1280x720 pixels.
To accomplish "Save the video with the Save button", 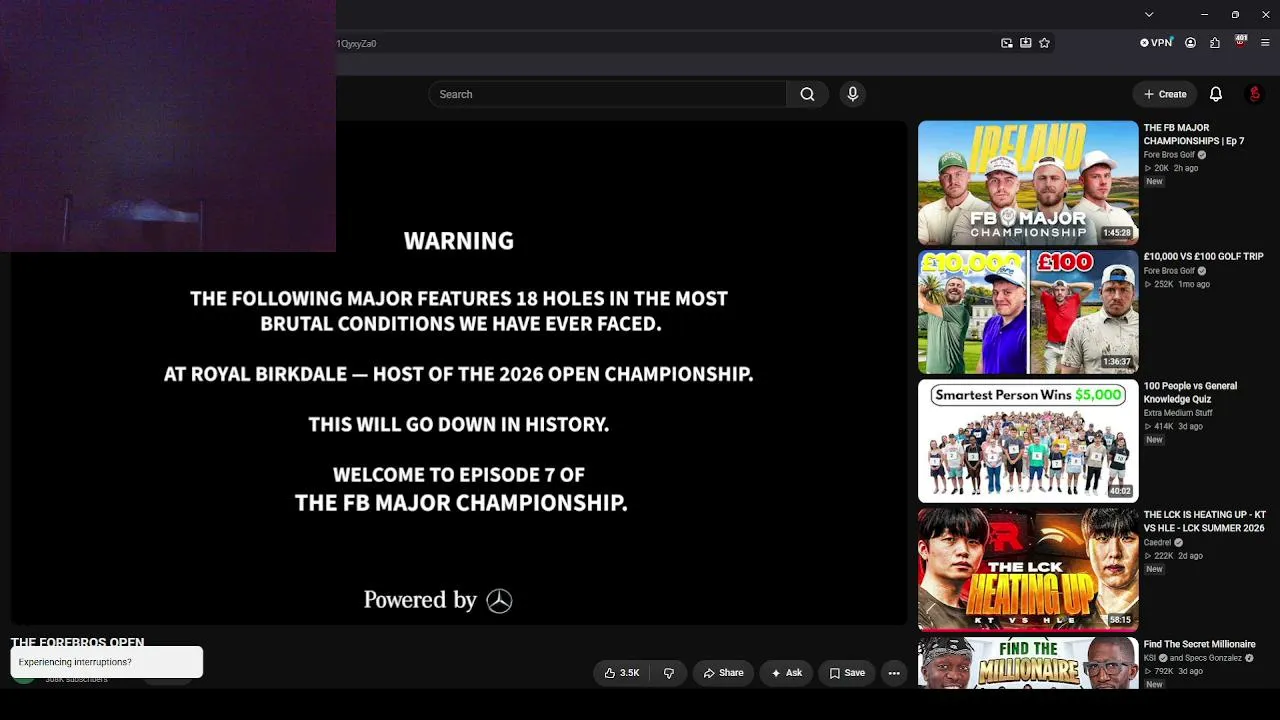I will coord(847,673).
